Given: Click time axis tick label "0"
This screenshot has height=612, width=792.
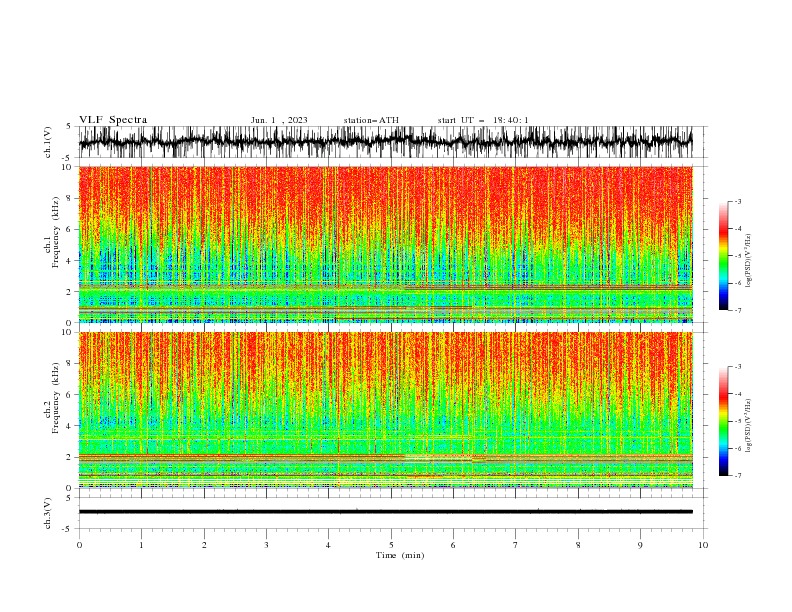Looking at the screenshot, I should click(79, 545).
